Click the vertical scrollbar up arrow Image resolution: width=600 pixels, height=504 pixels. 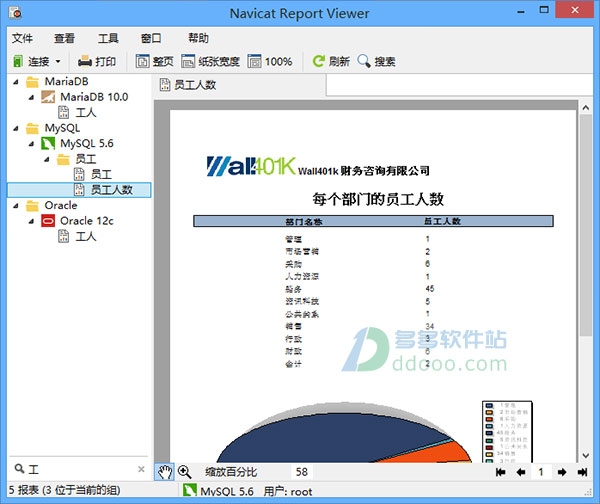[x=585, y=108]
